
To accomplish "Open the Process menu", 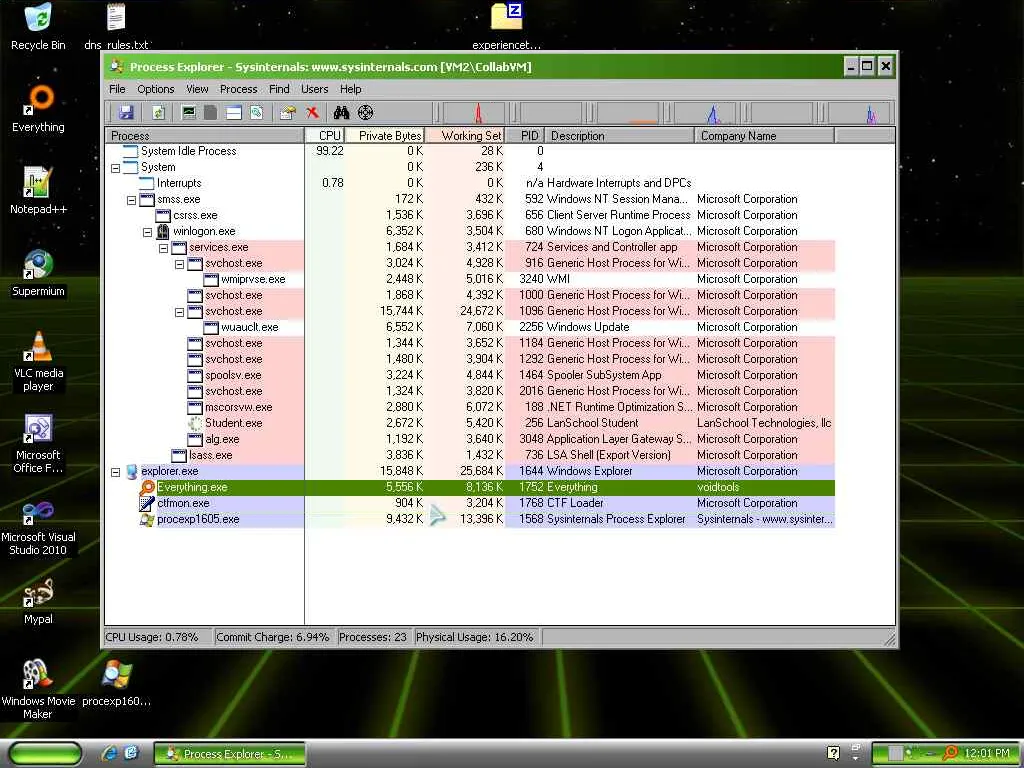I will [x=238, y=89].
